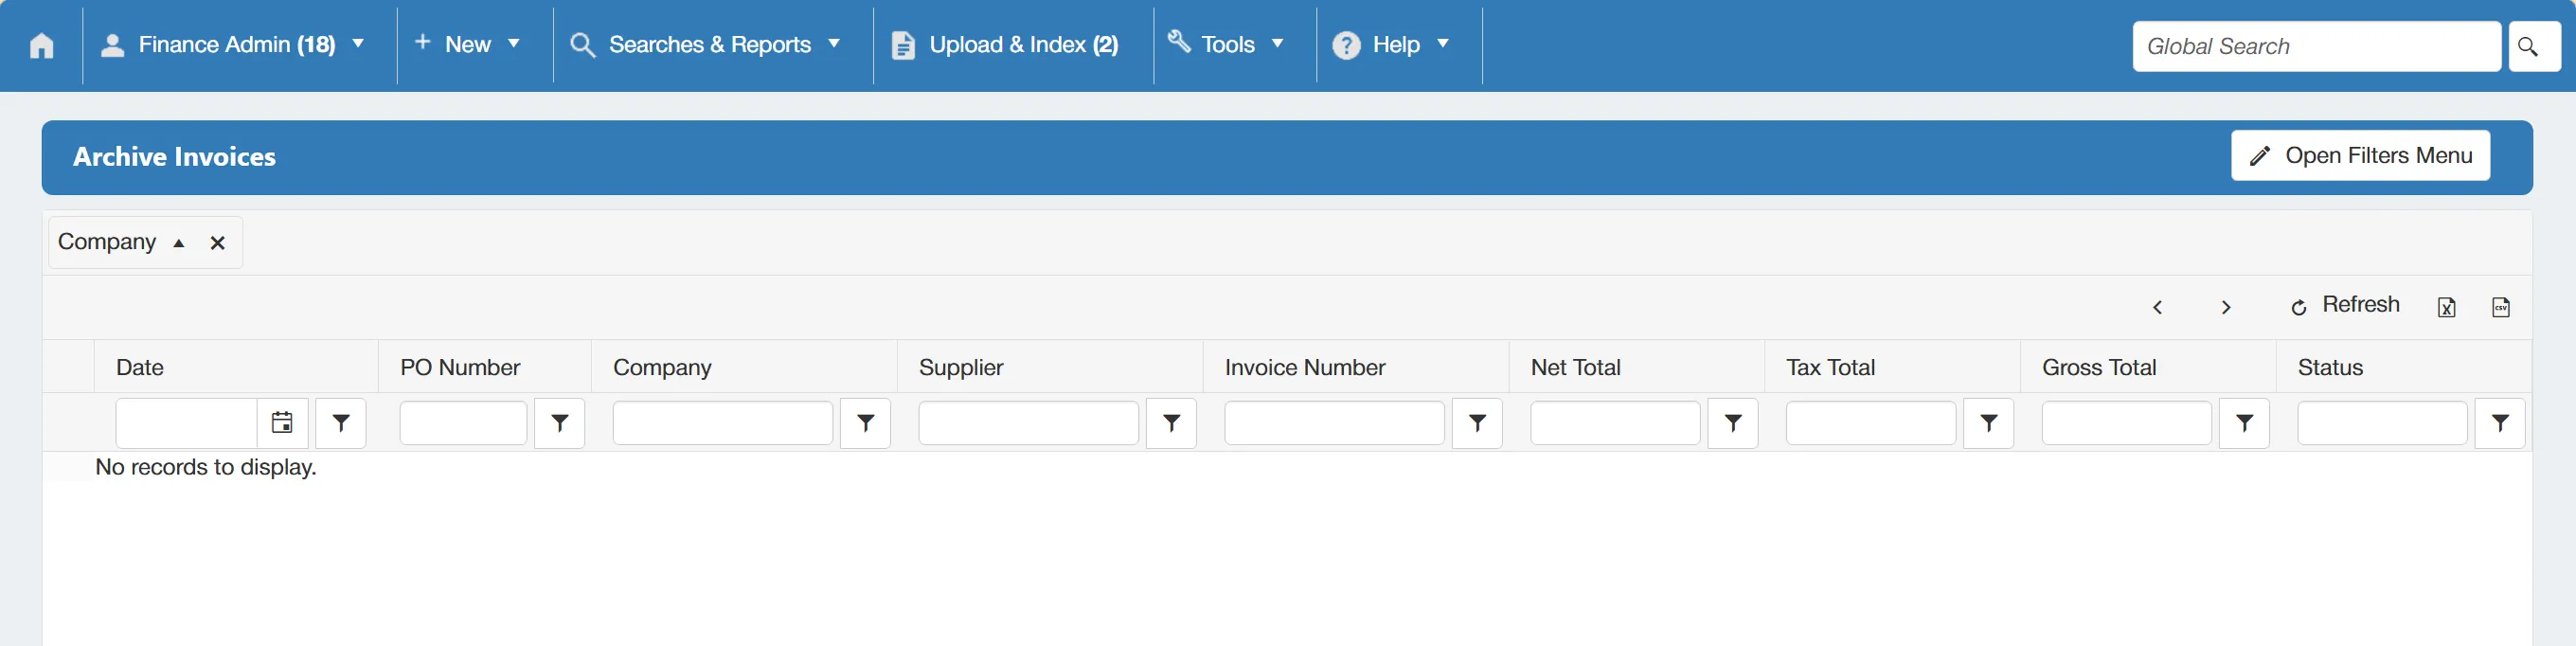Refresh the invoice grid
Viewport: 2576px width, 646px height.
pyautogui.click(x=2345, y=305)
